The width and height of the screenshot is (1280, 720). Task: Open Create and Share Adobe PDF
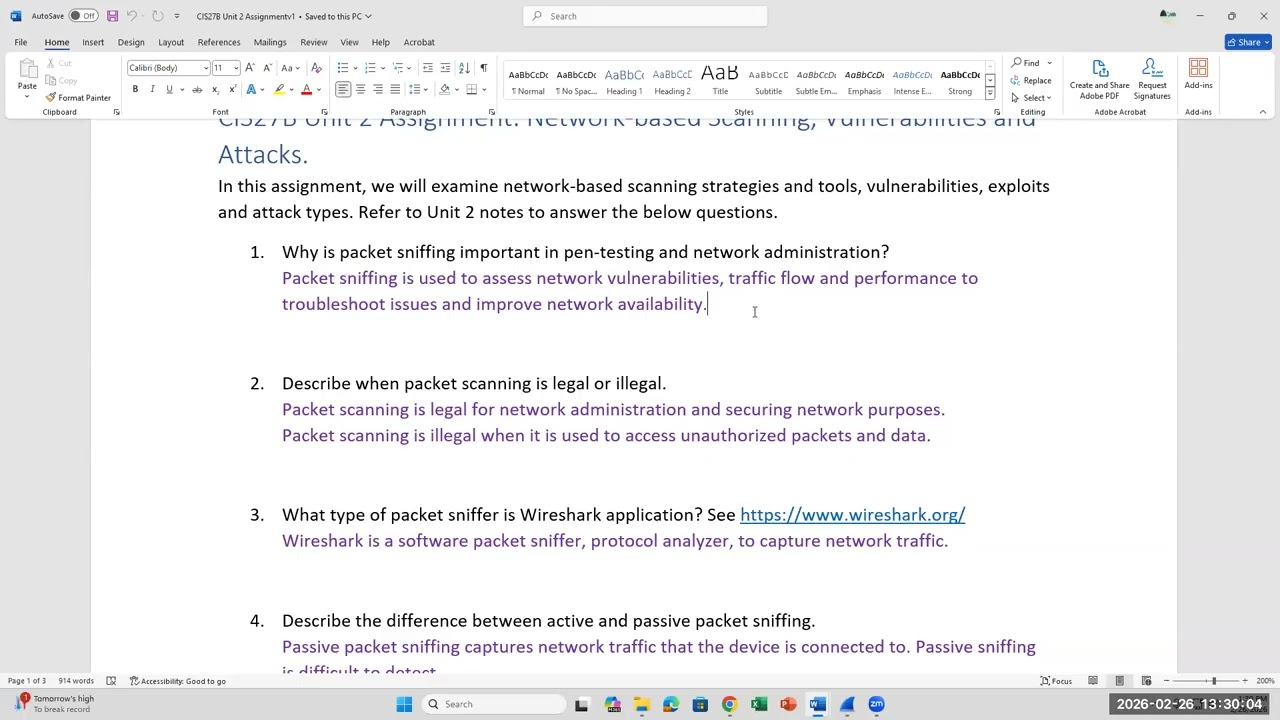coord(1099,79)
